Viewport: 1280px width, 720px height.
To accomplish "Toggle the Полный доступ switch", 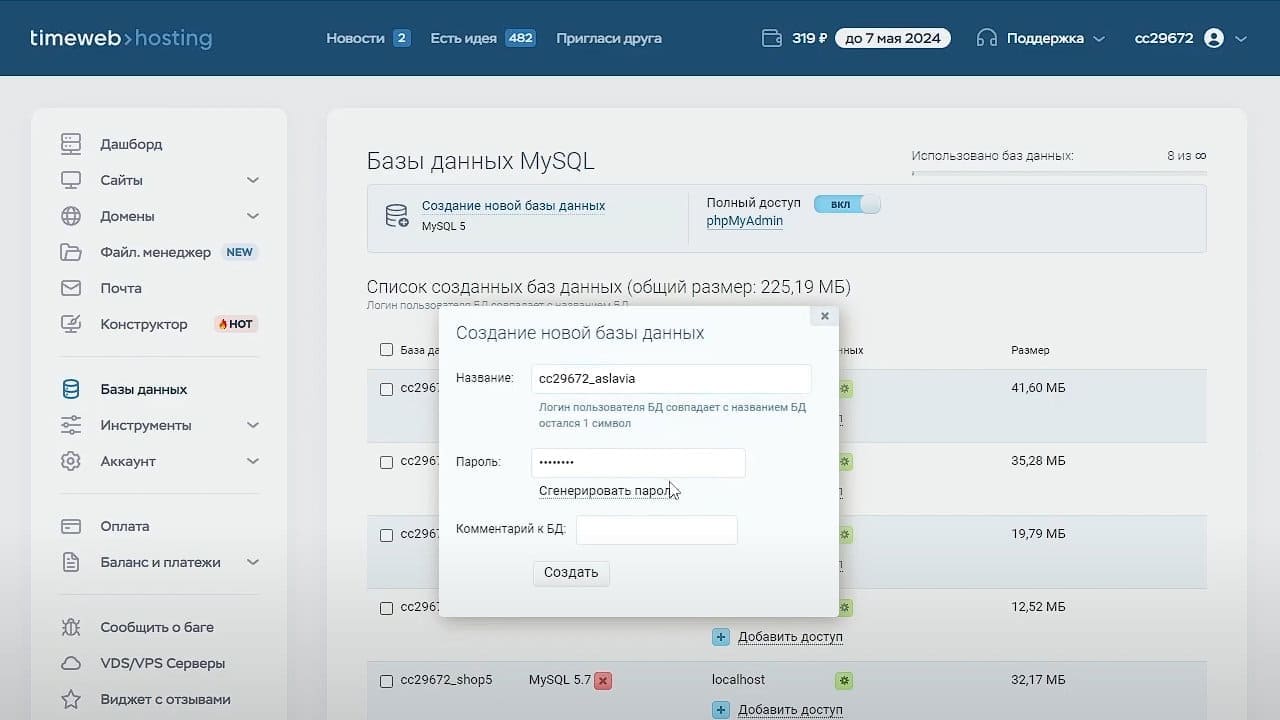I will point(847,204).
